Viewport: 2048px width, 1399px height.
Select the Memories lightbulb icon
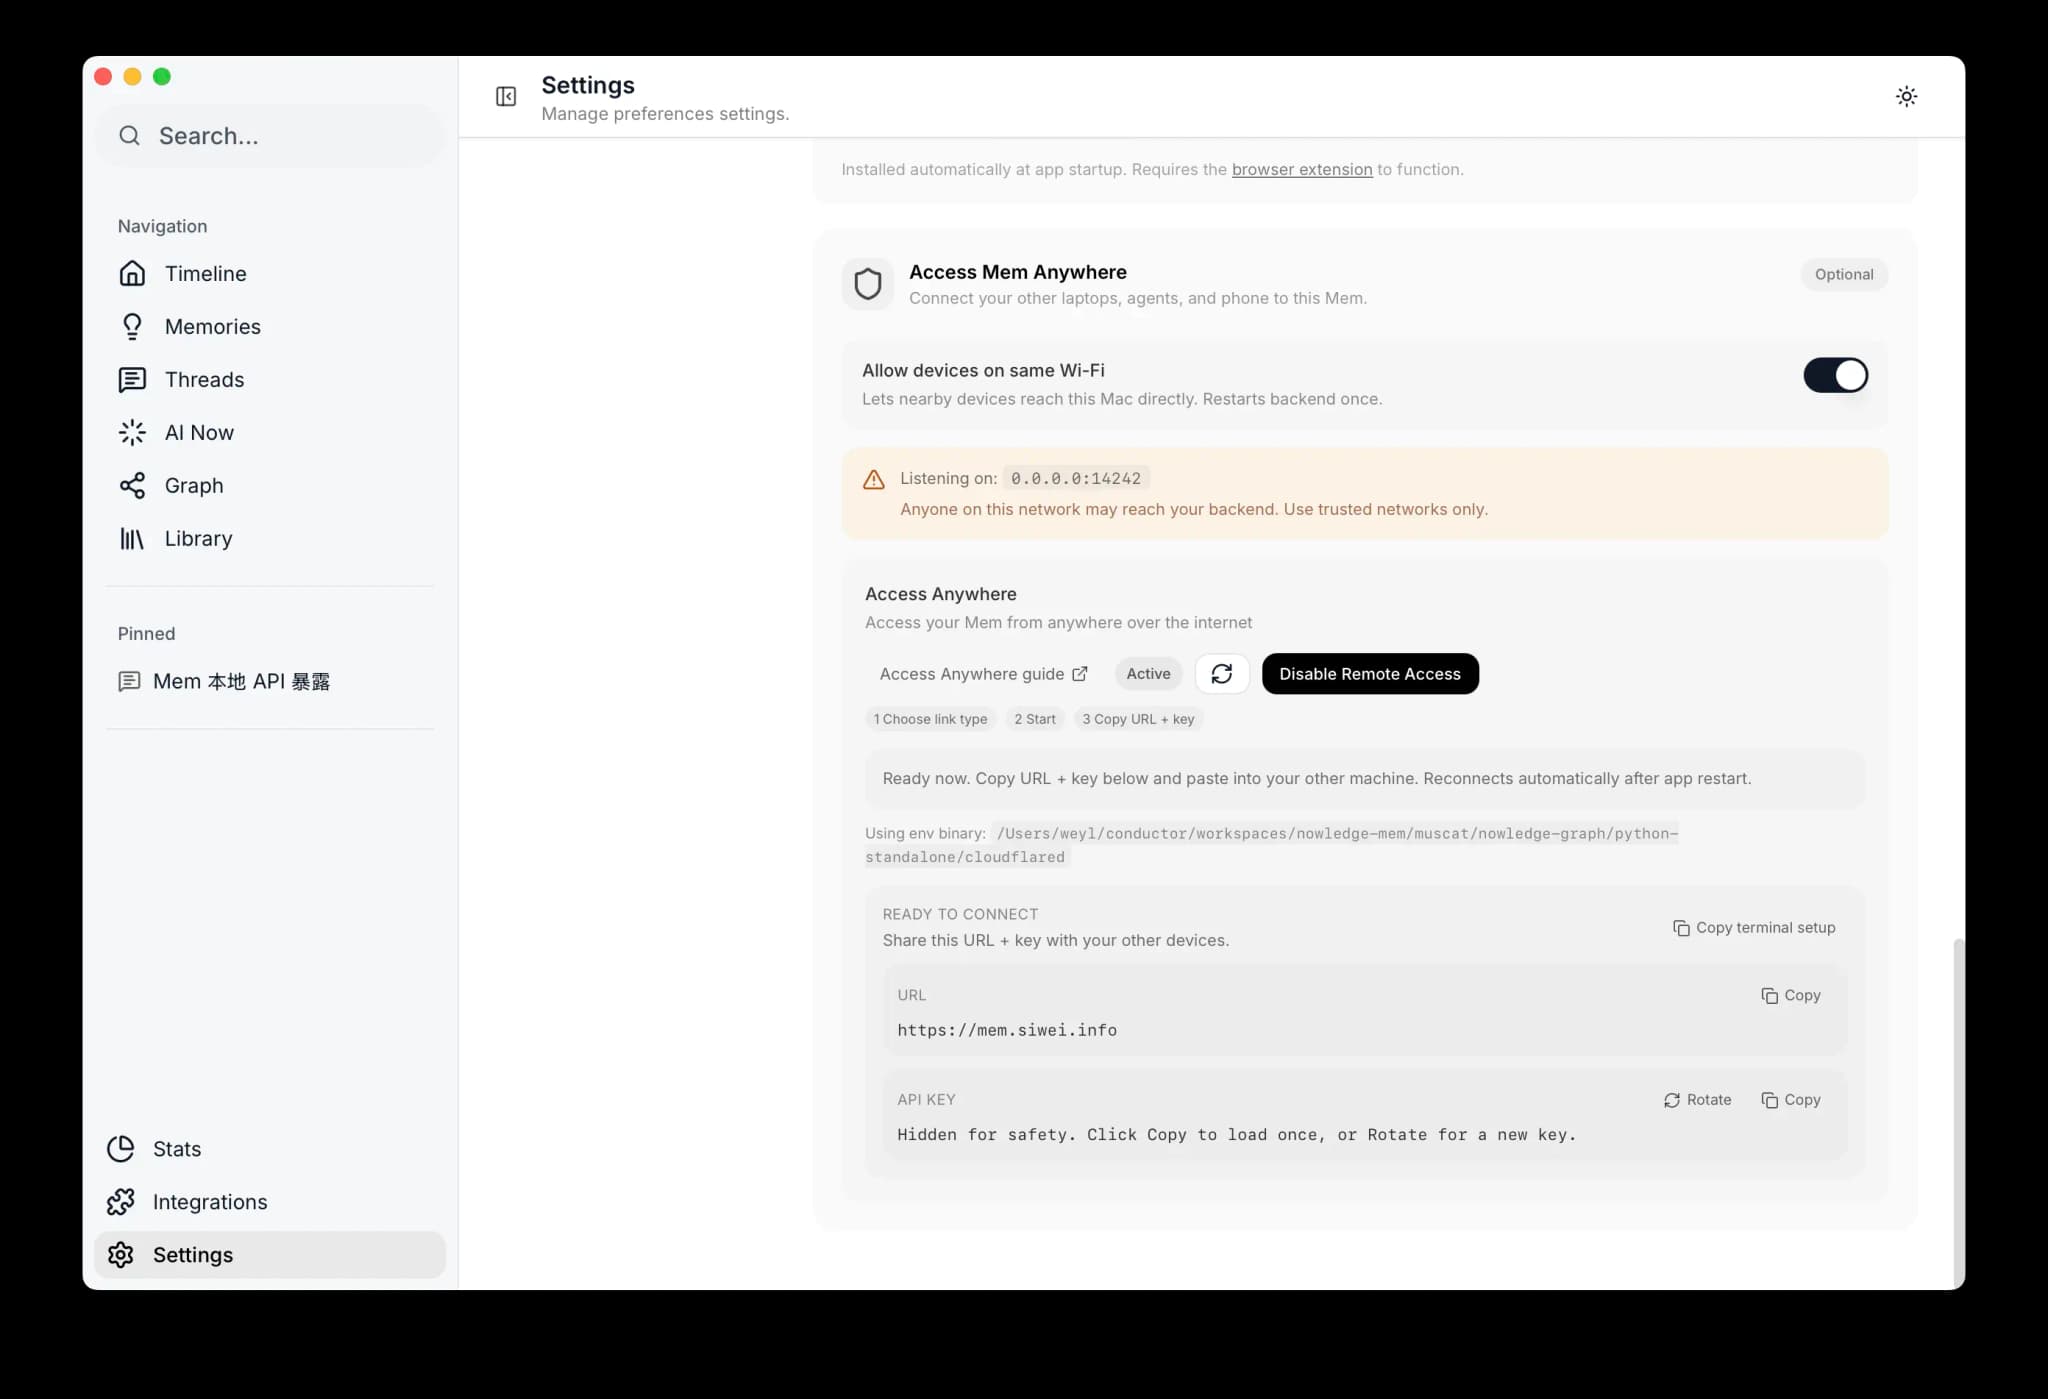pyautogui.click(x=133, y=326)
